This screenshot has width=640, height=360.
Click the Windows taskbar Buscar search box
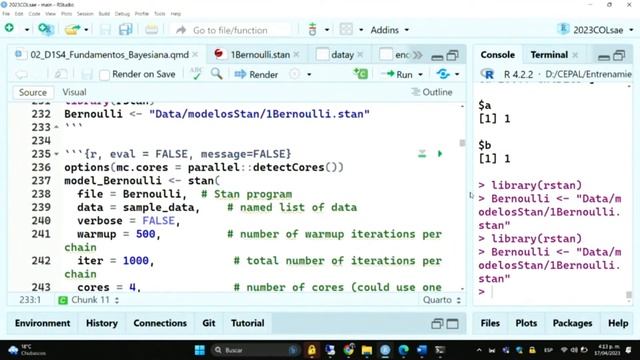(x=255, y=350)
